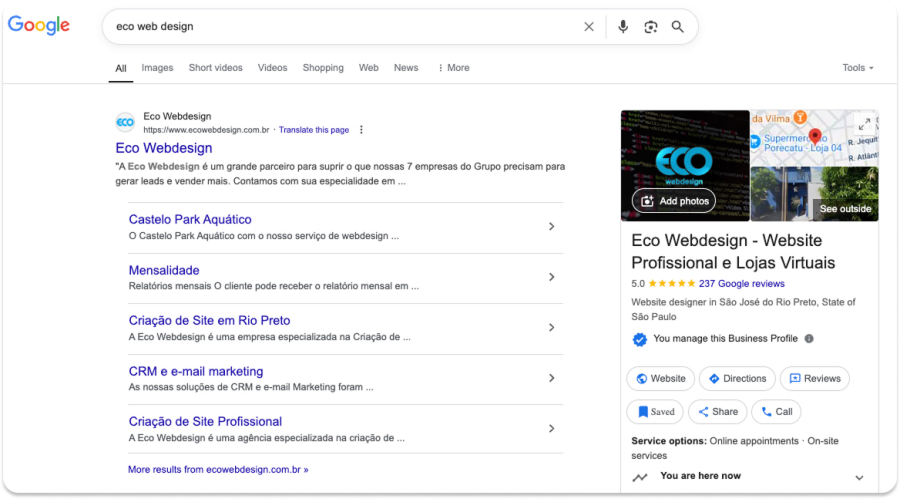Screen dimensions: 900x499
Task: Click the info icon next to Business Profile
Action: click(x=809, y=339)
